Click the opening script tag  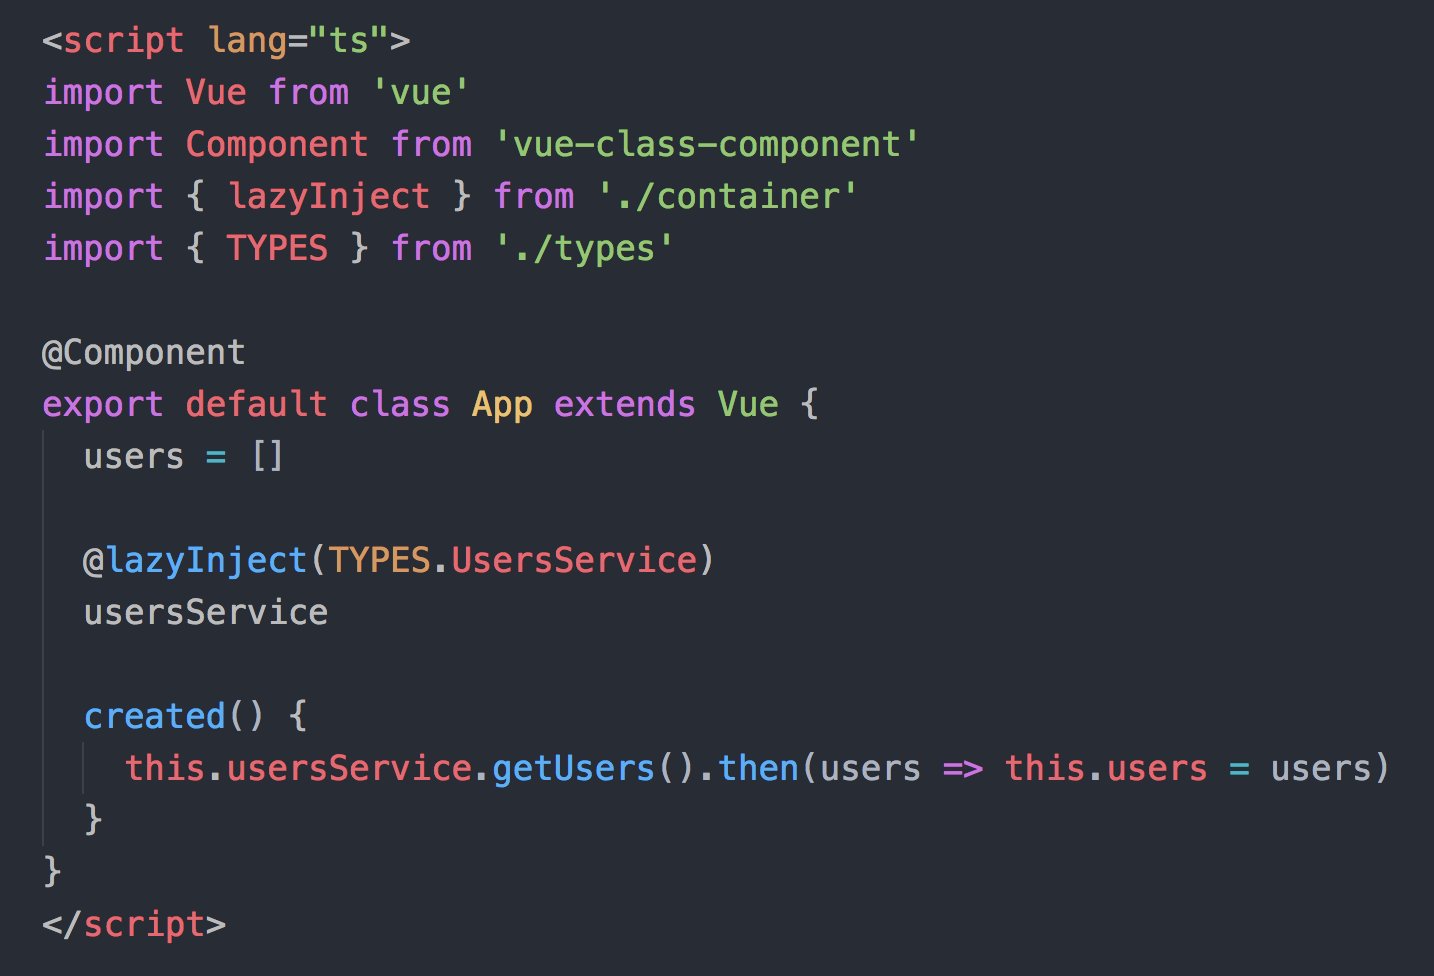(226, 41)
